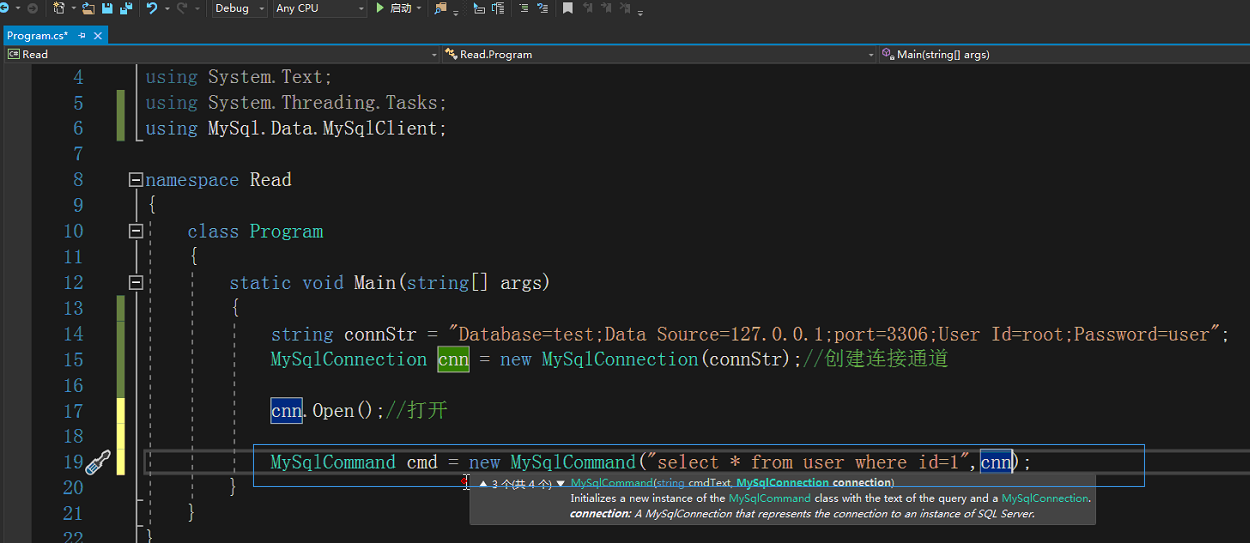This screenshot has height=543, width=1250.
Task: Click the connStr variable name on line 14
Action: point(385,334)
